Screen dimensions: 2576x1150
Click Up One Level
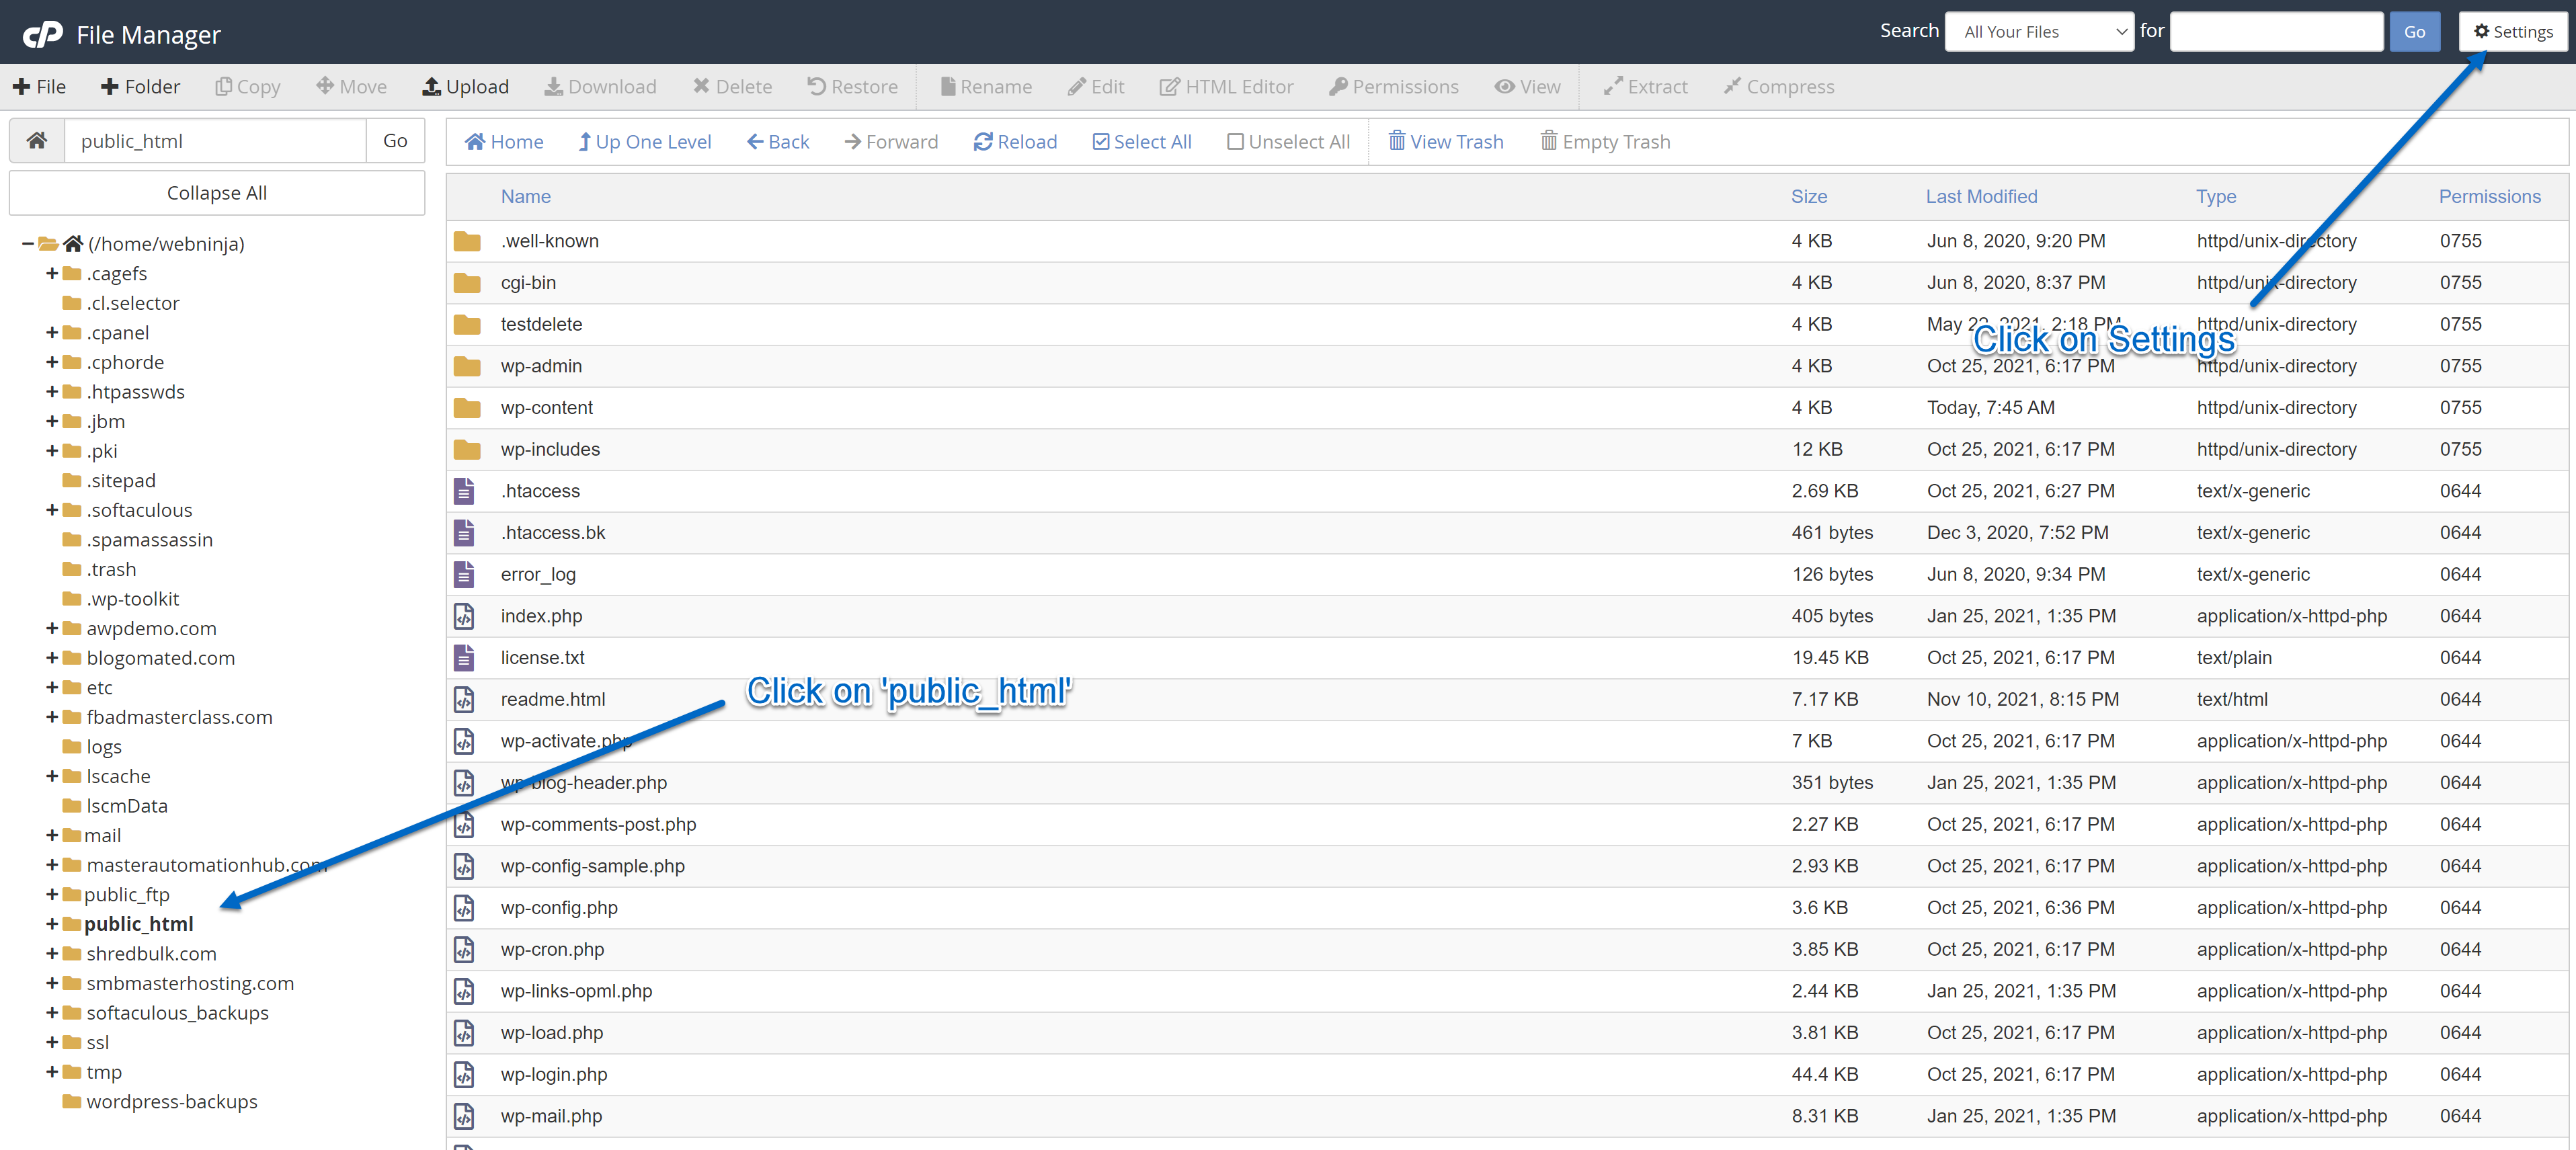645,142
